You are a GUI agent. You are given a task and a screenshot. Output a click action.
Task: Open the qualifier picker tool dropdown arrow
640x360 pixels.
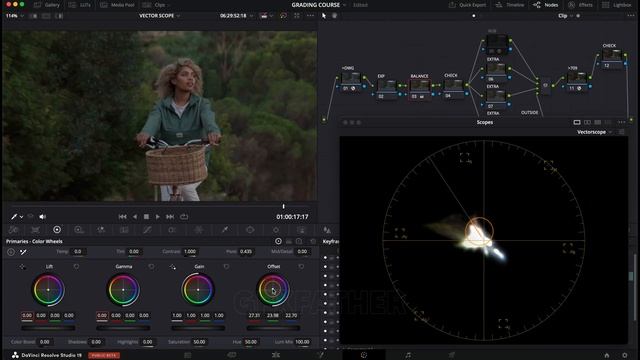[21, 217]
